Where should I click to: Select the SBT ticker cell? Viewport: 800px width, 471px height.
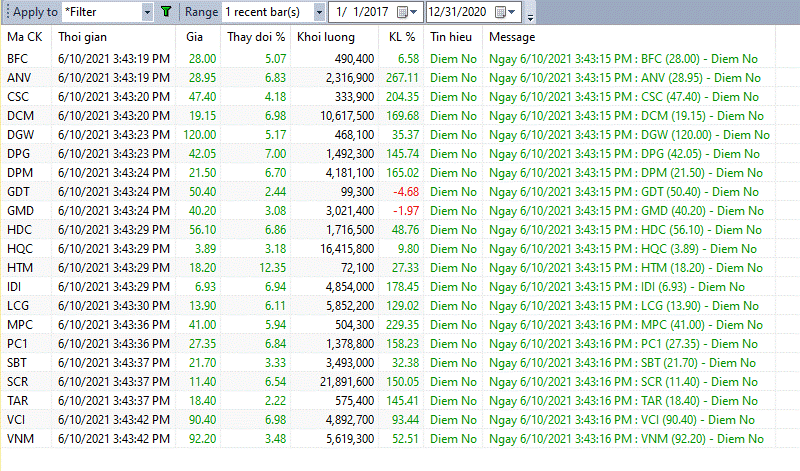point(17,363)
